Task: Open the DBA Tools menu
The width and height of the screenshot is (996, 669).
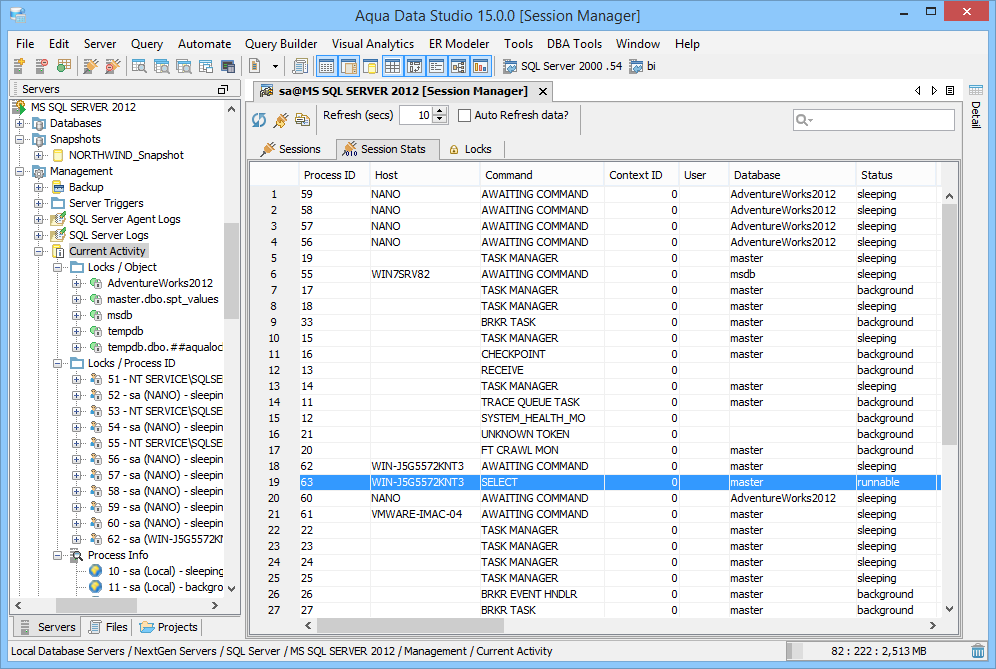Action: point(574,44)
